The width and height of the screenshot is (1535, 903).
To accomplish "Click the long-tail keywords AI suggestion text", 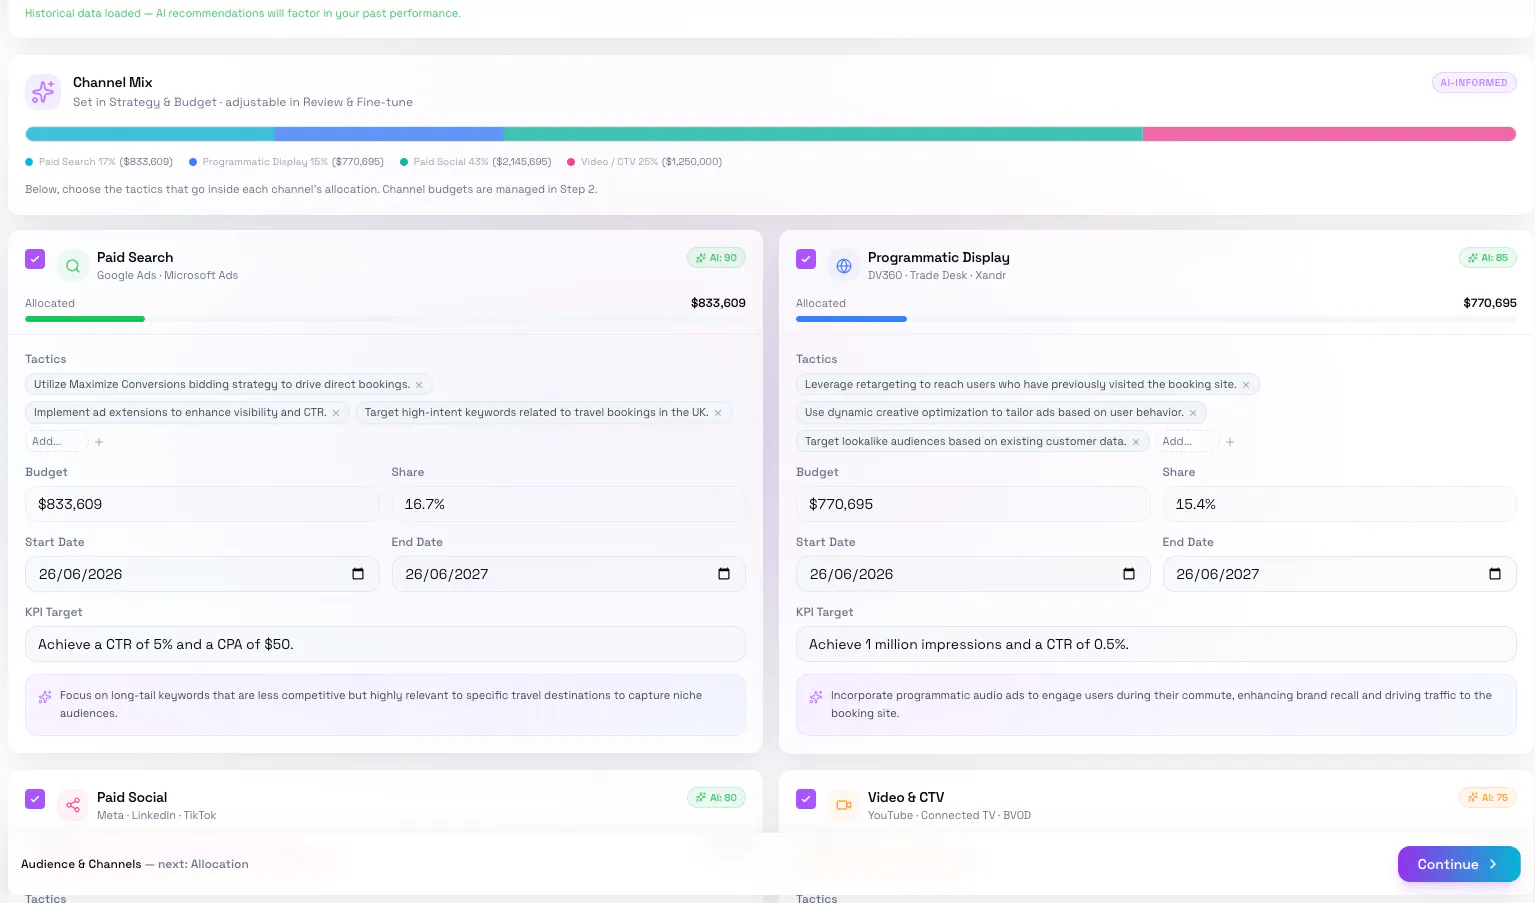I will [x=381, y=704].
